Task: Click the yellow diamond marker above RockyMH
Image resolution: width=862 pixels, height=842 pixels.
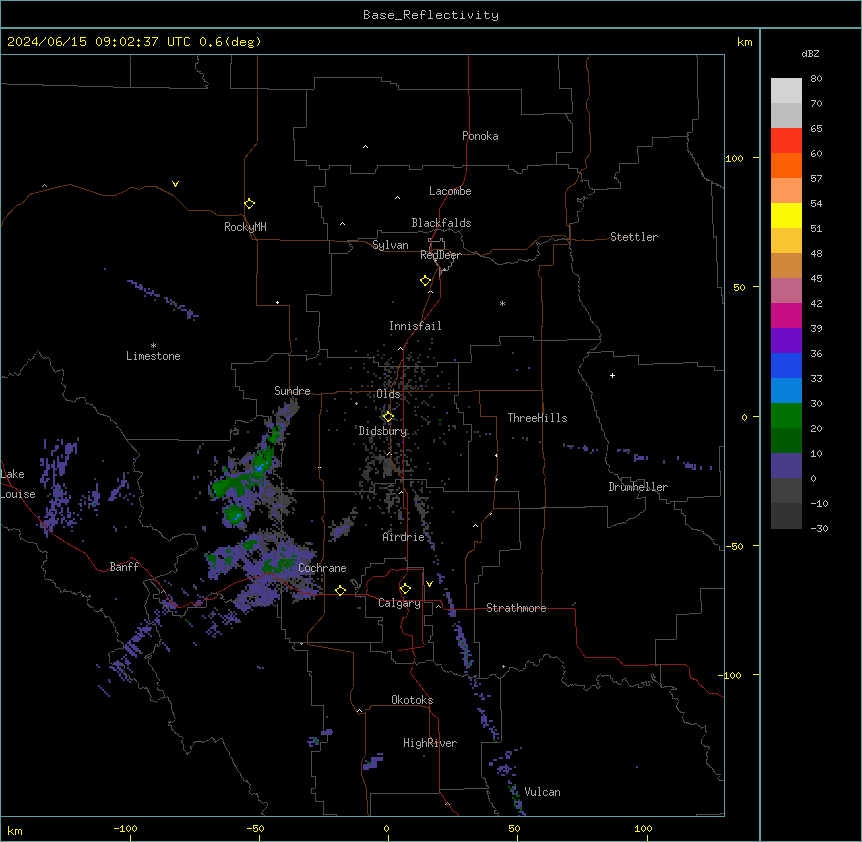Action: point(249,203)
